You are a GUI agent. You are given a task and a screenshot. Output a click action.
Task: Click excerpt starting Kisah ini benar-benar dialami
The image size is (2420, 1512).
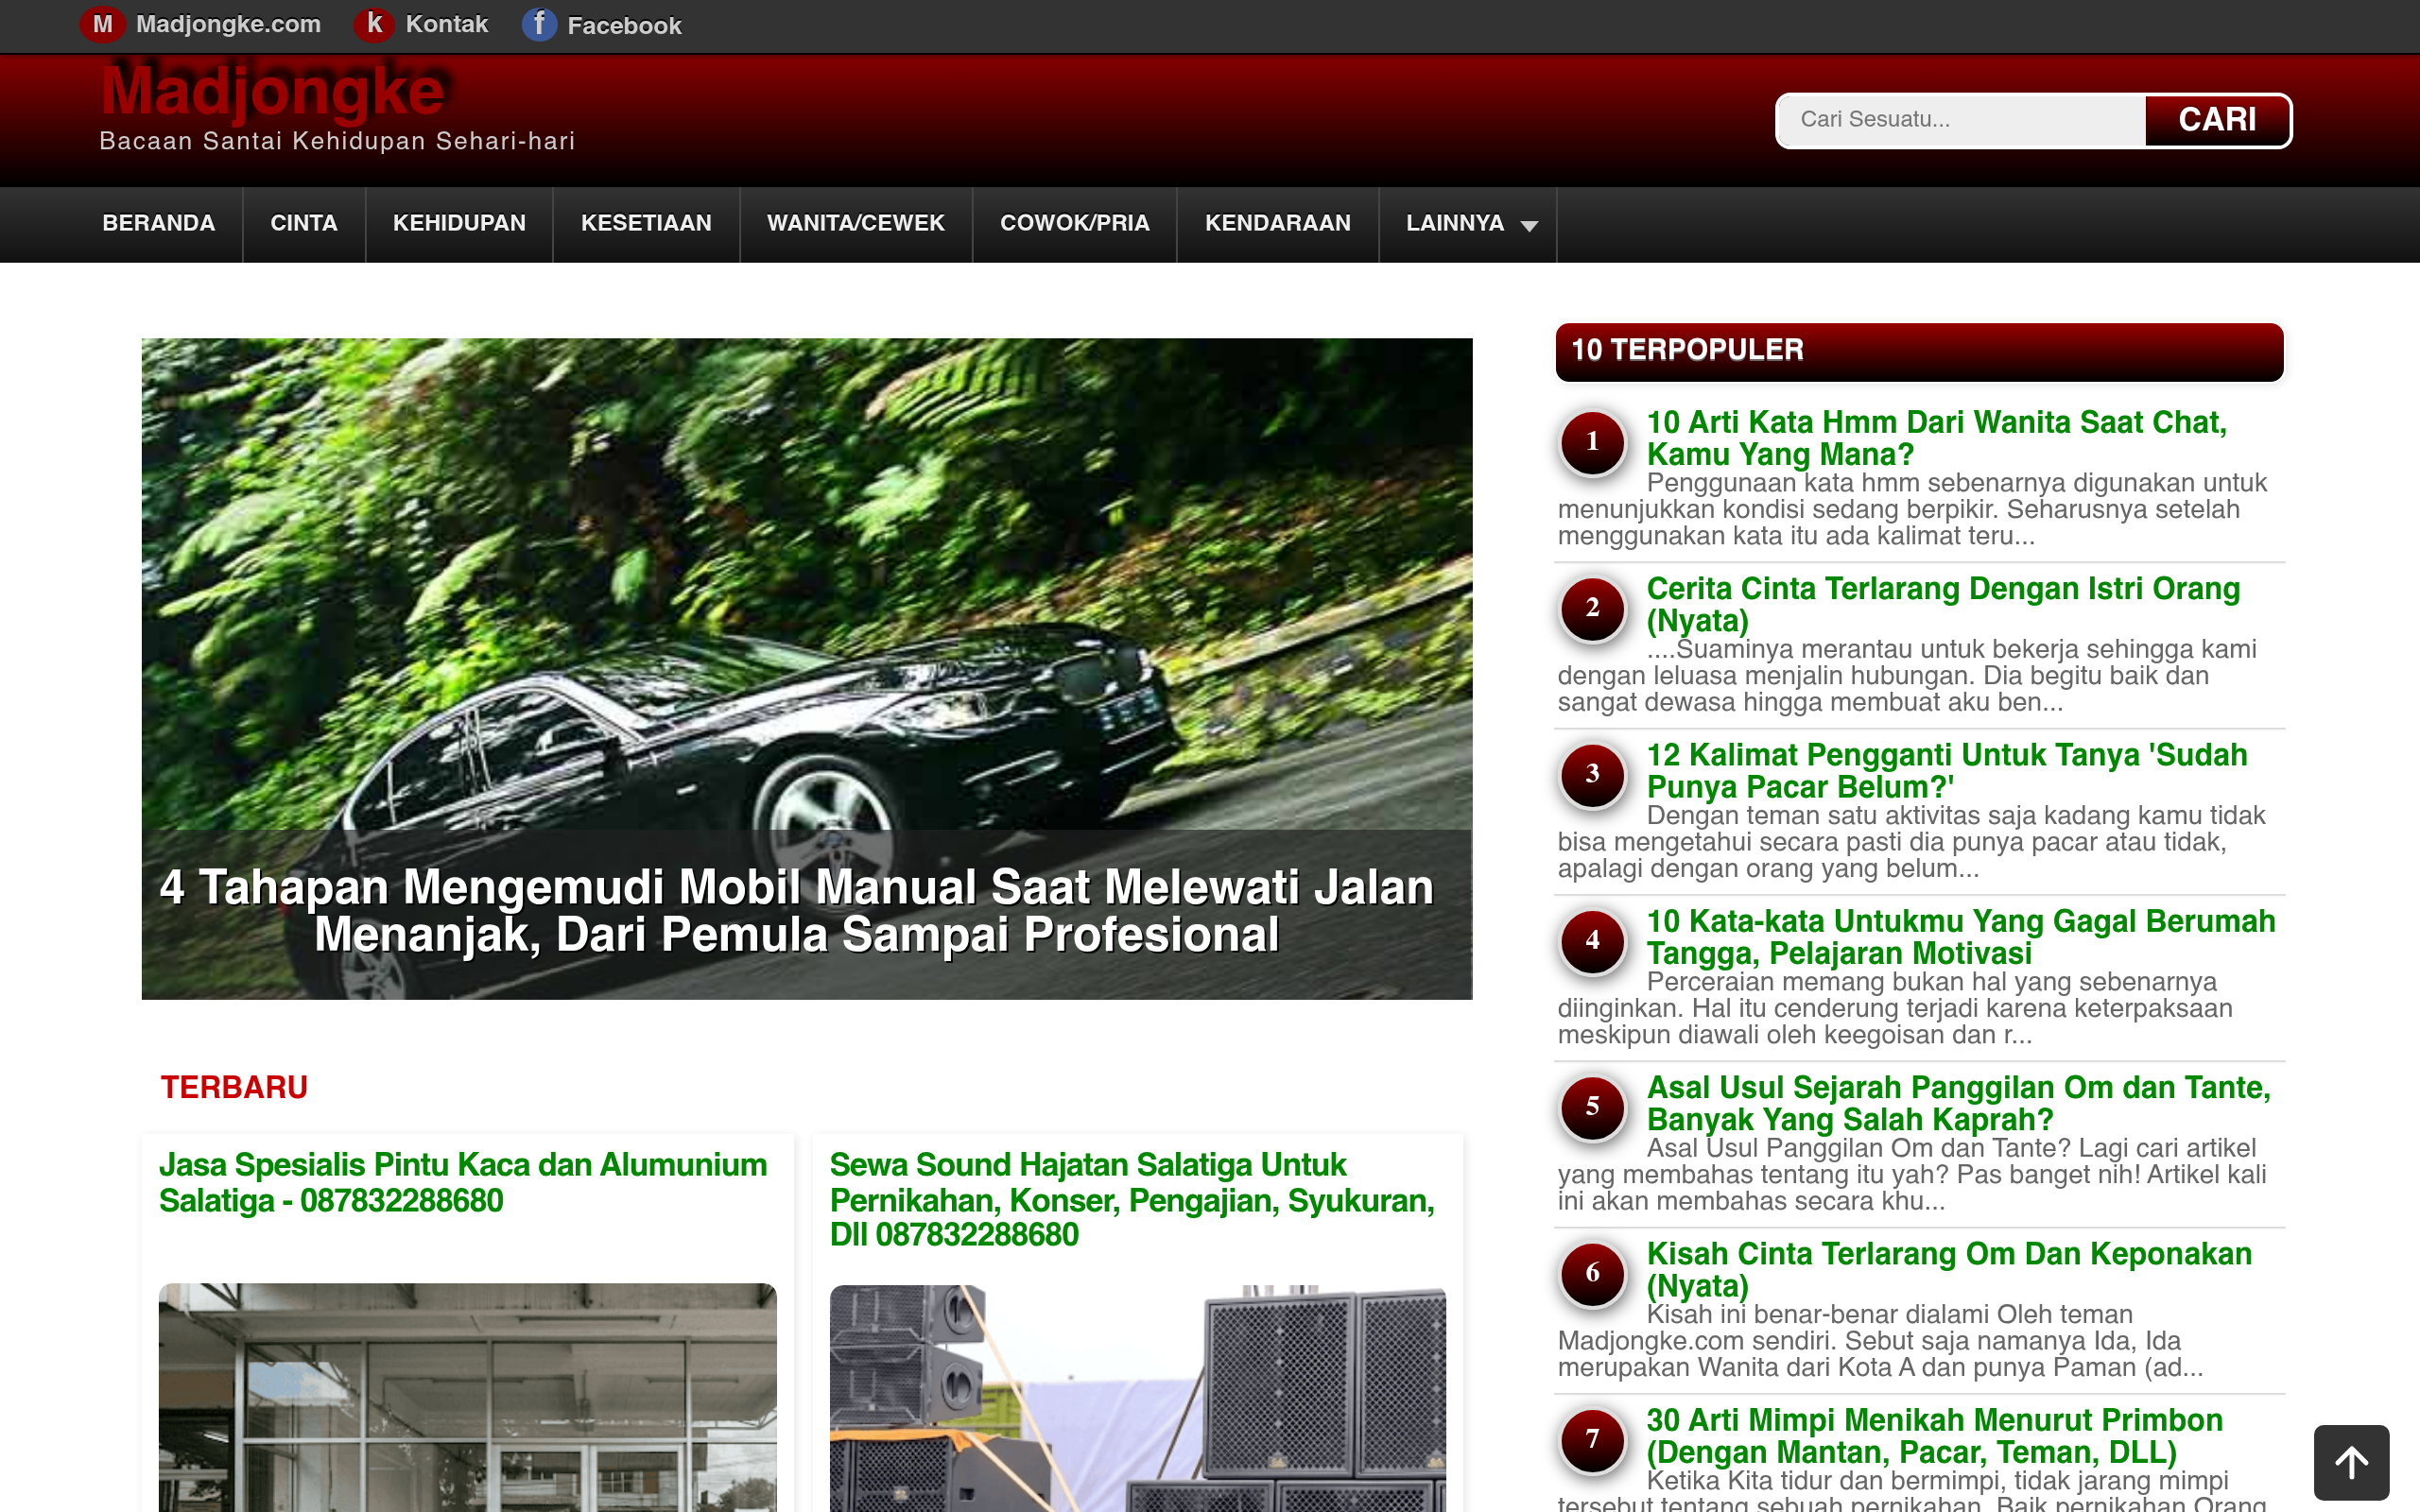1880,1341
